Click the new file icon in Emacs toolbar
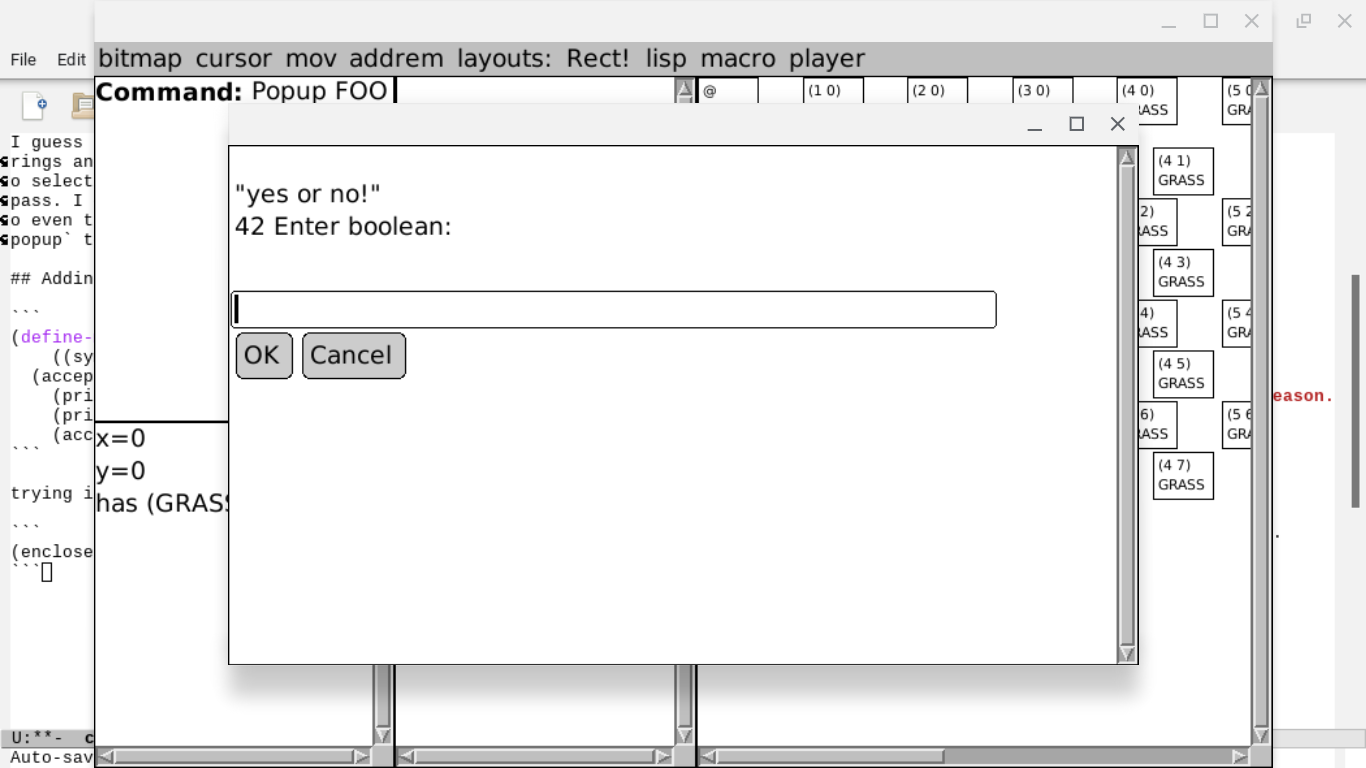Image resolution: width=1366 pixels, height=768 pixels. pyautogui.click(x=35, y=105)
